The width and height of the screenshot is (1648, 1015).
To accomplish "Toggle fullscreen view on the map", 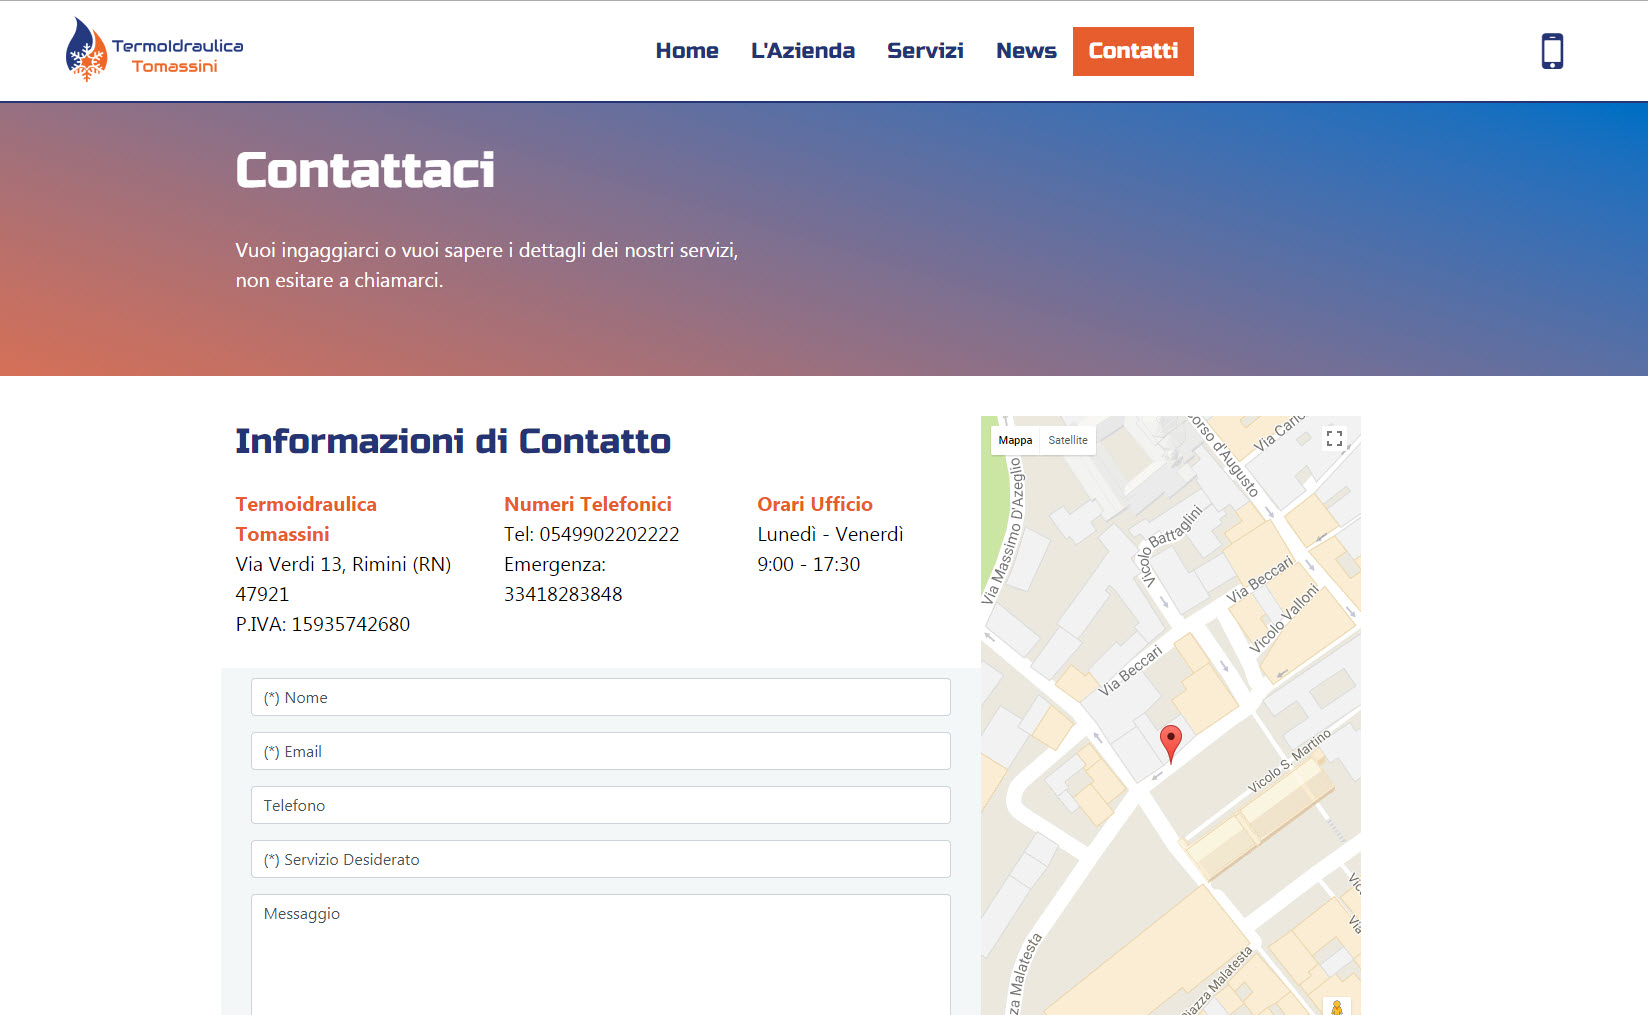I will pos(1334,439).
